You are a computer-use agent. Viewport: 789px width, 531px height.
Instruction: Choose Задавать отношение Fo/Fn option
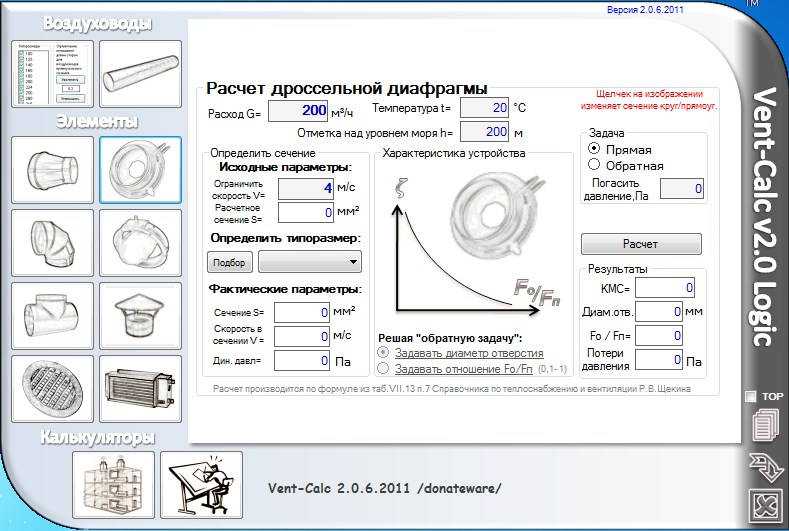point(383,368)
